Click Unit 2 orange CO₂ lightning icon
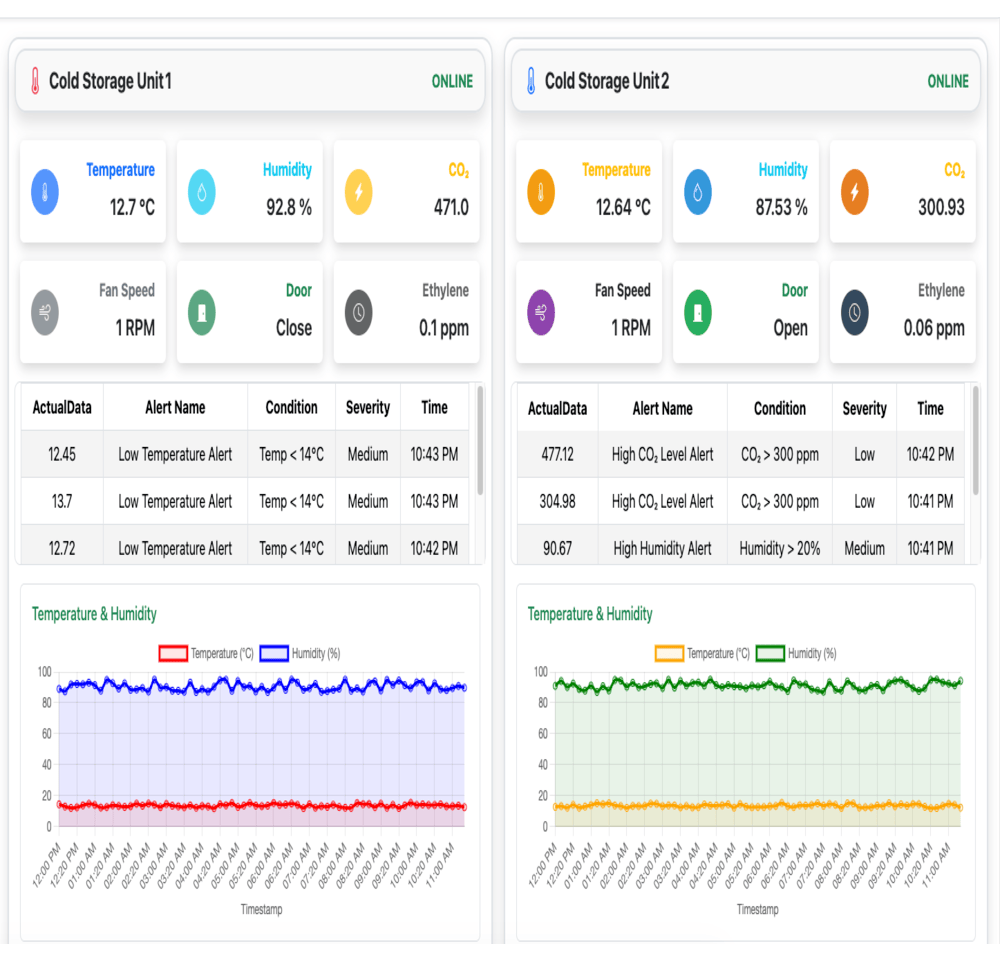 coord(854,192)
